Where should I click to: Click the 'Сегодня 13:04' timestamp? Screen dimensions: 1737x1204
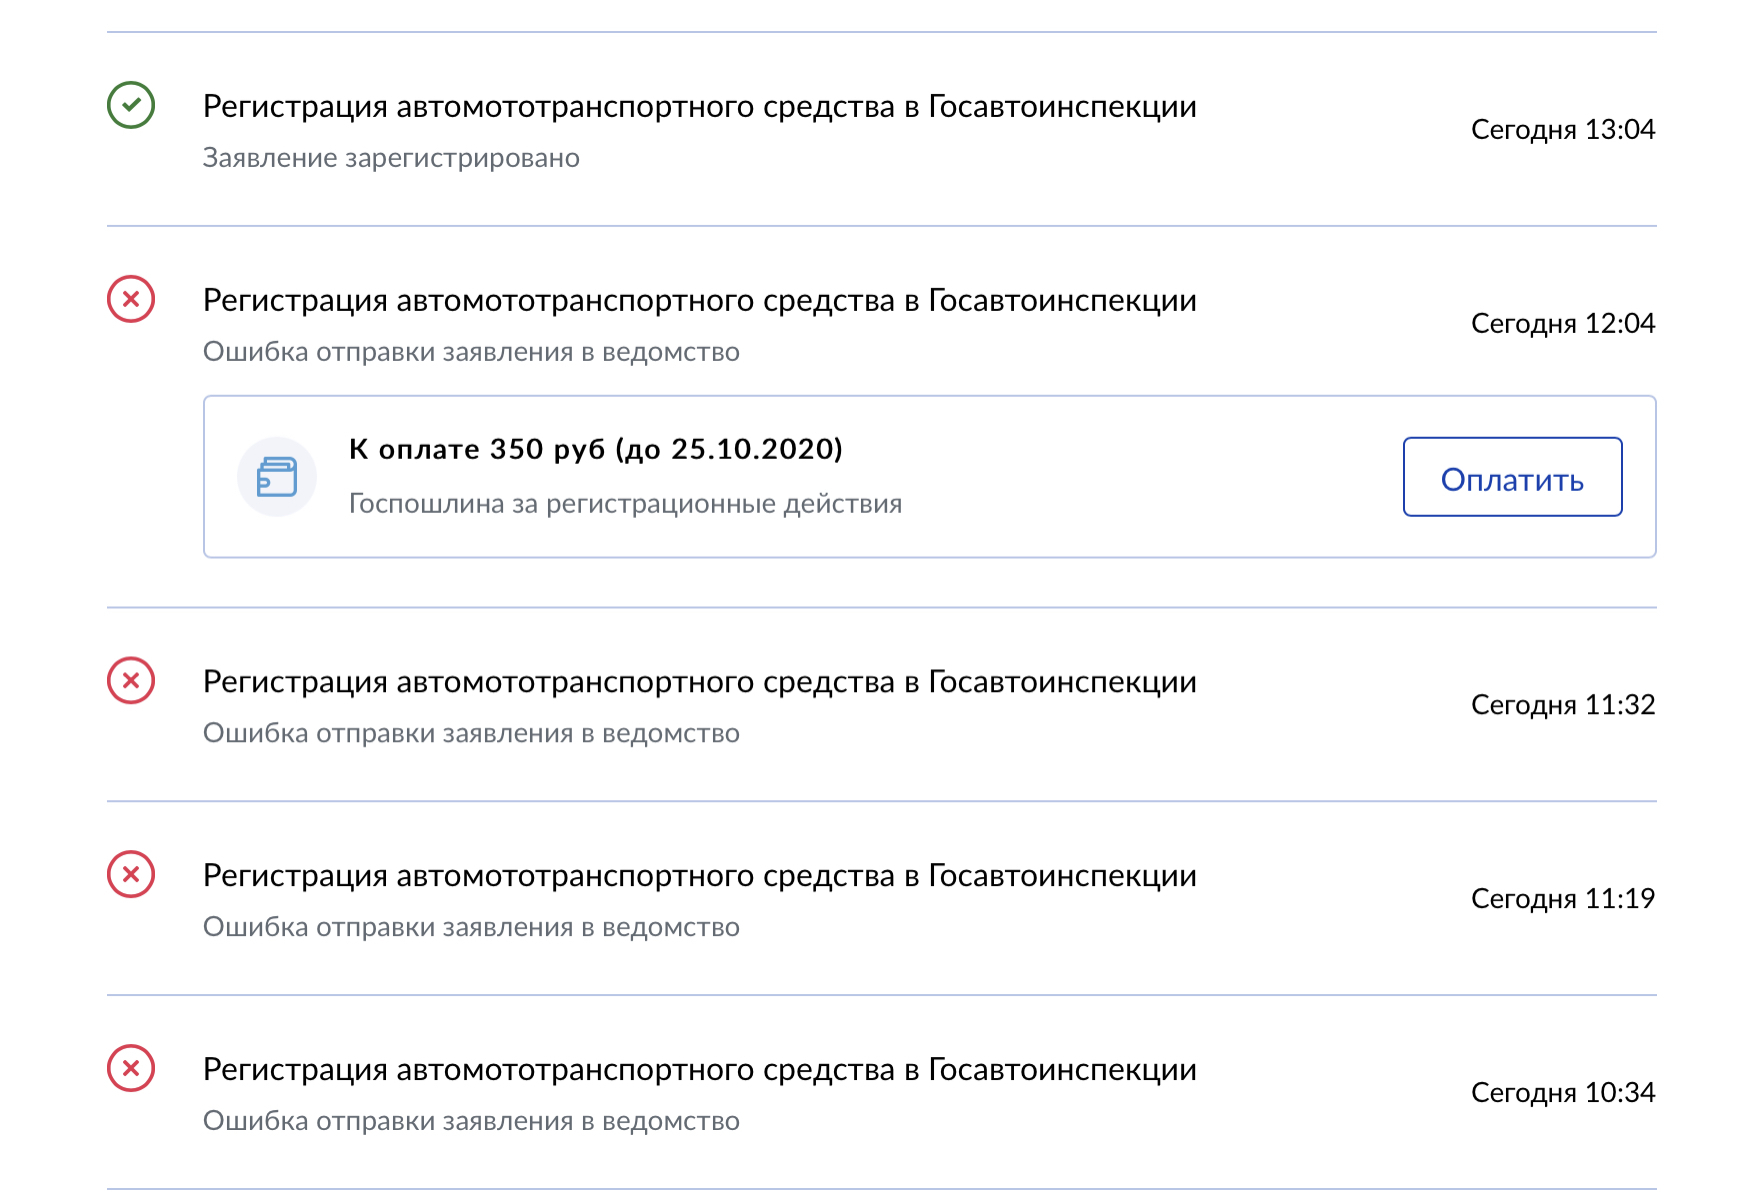[1562, 130]
